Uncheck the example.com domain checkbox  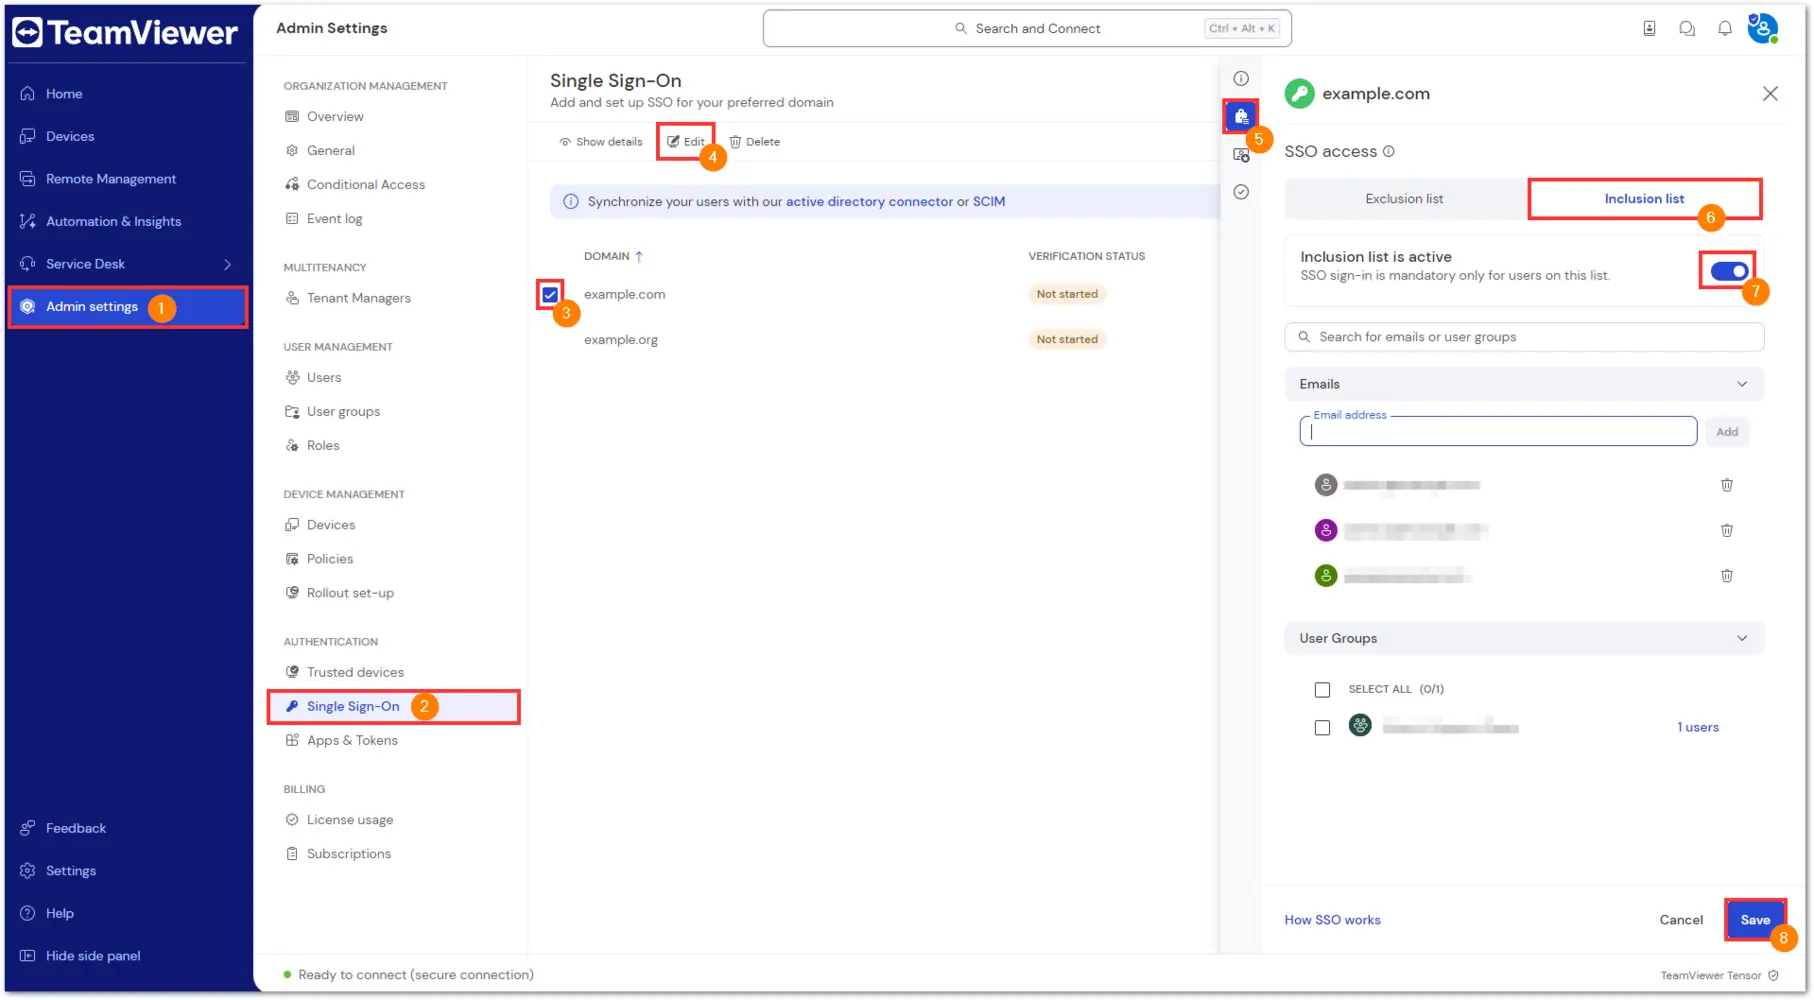(551, 294)
